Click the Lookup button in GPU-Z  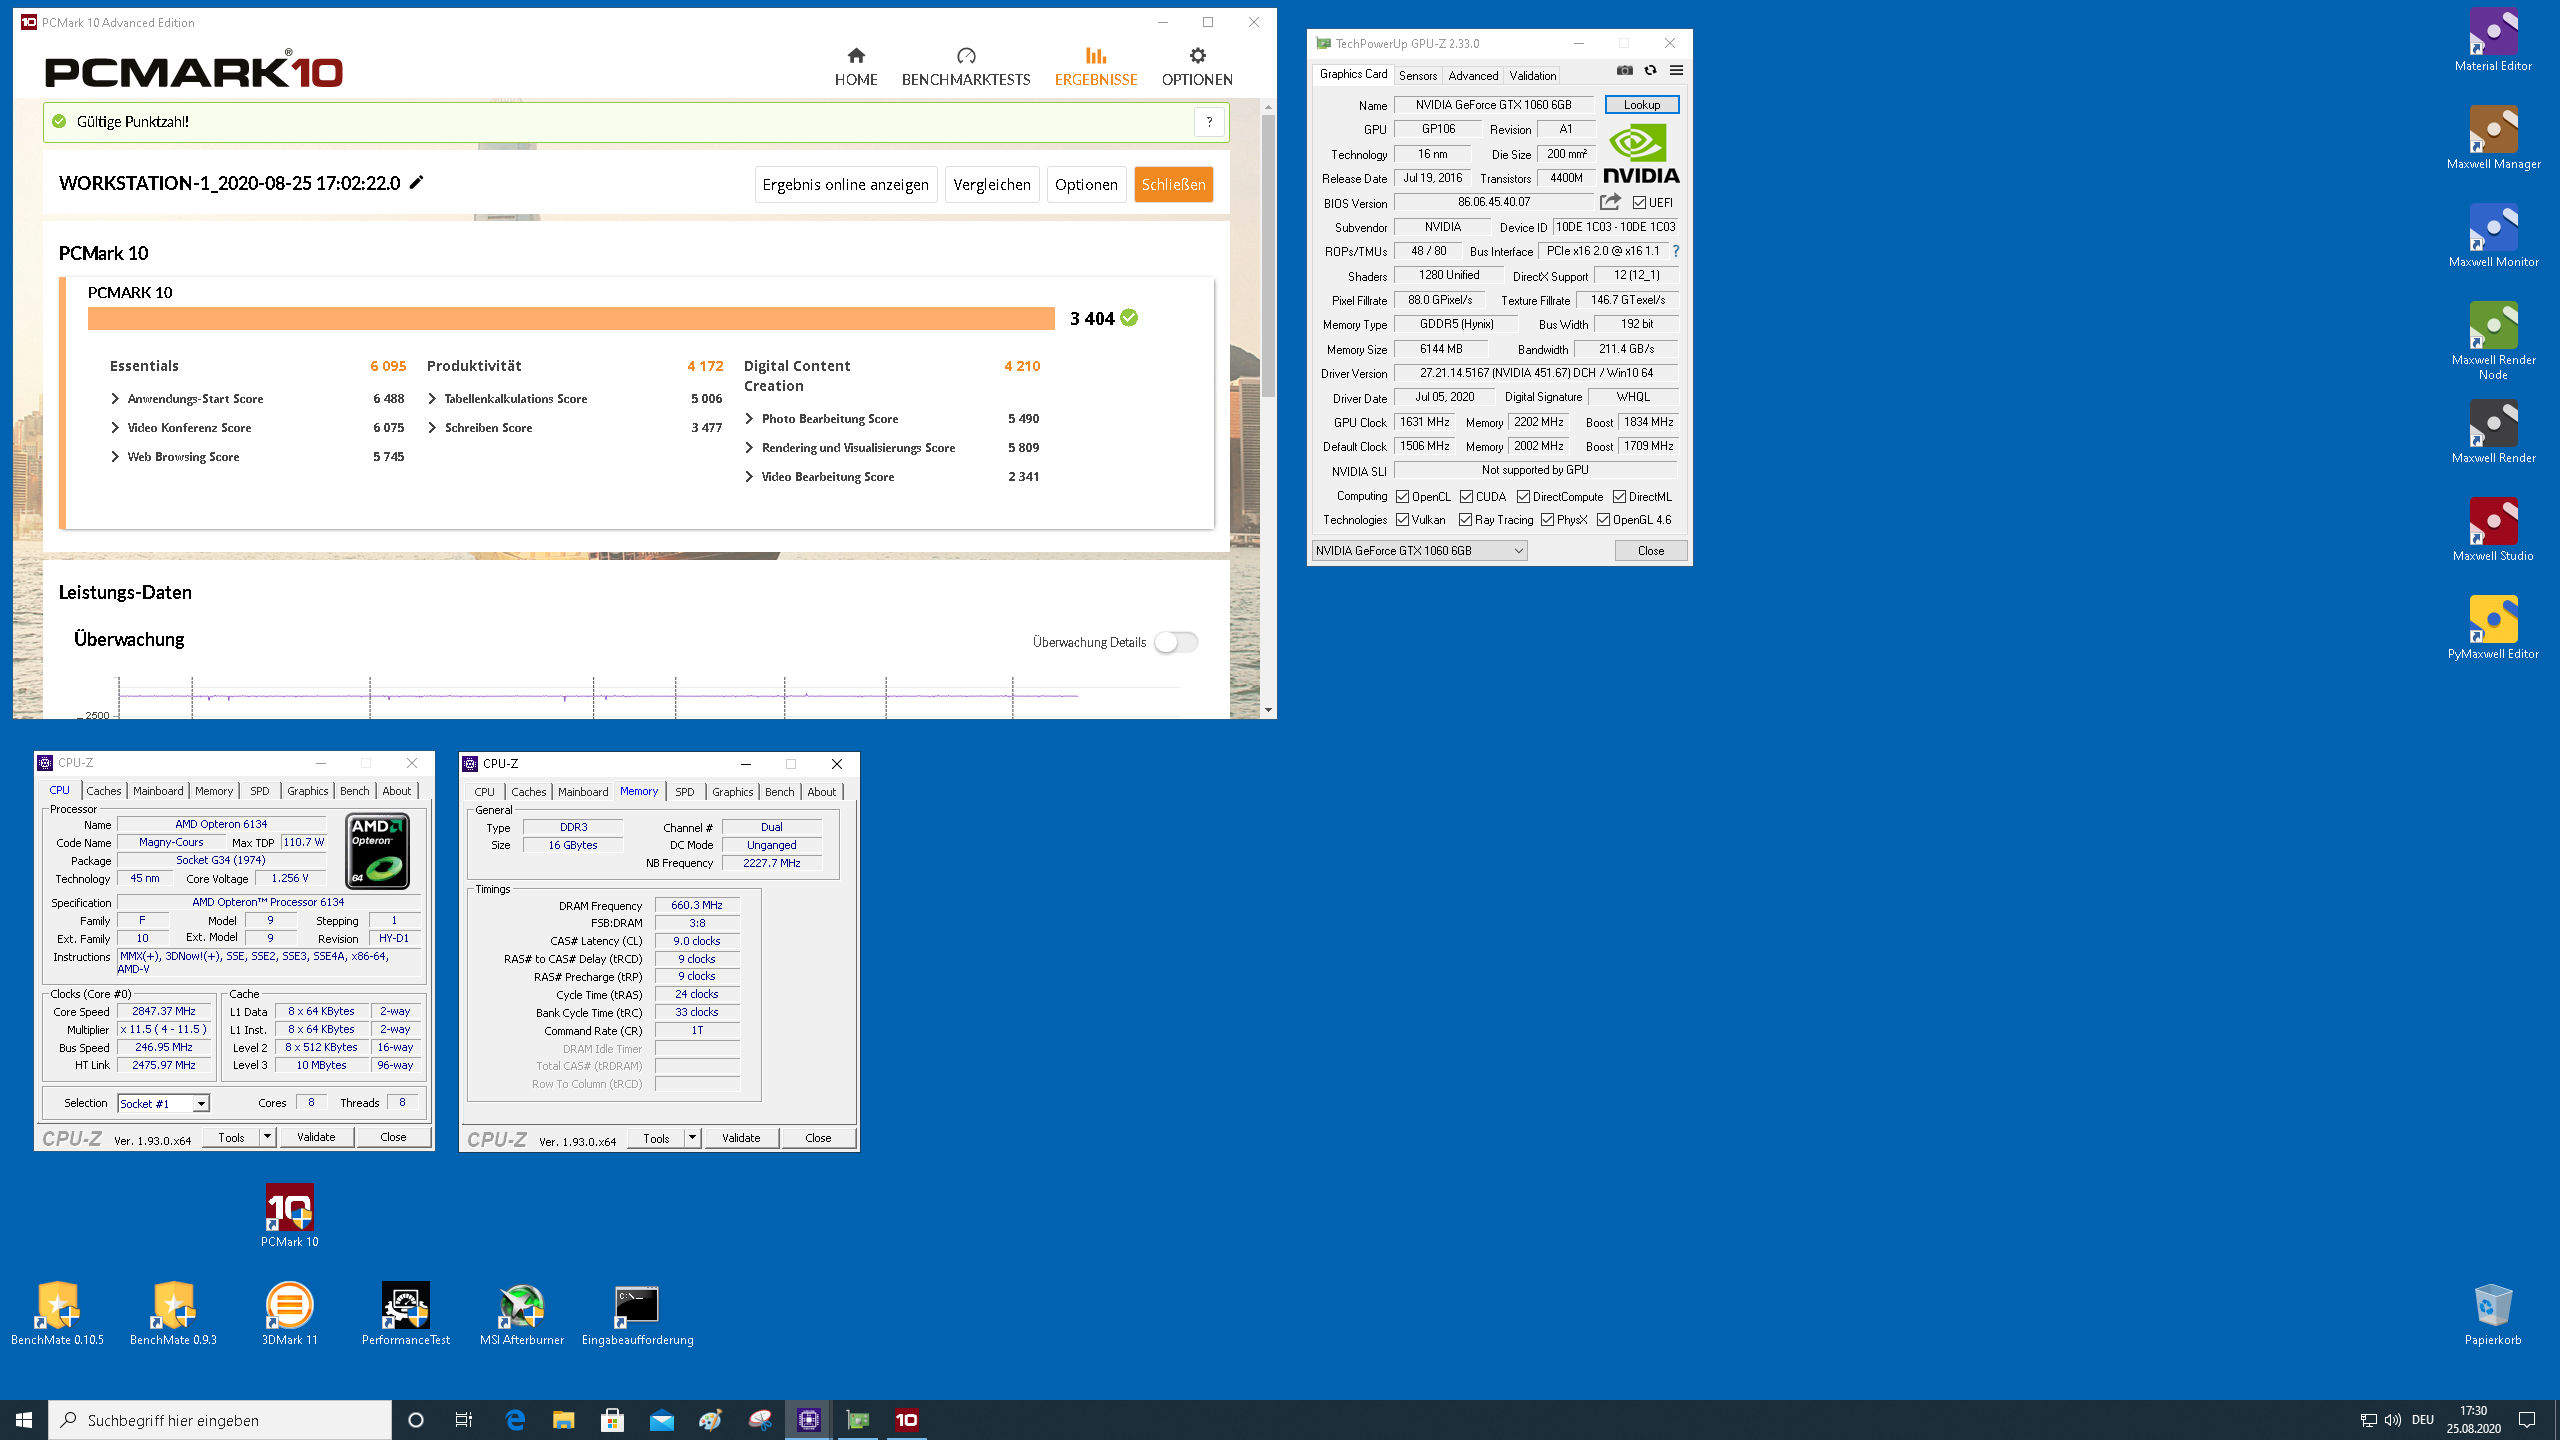point(1641,104)
